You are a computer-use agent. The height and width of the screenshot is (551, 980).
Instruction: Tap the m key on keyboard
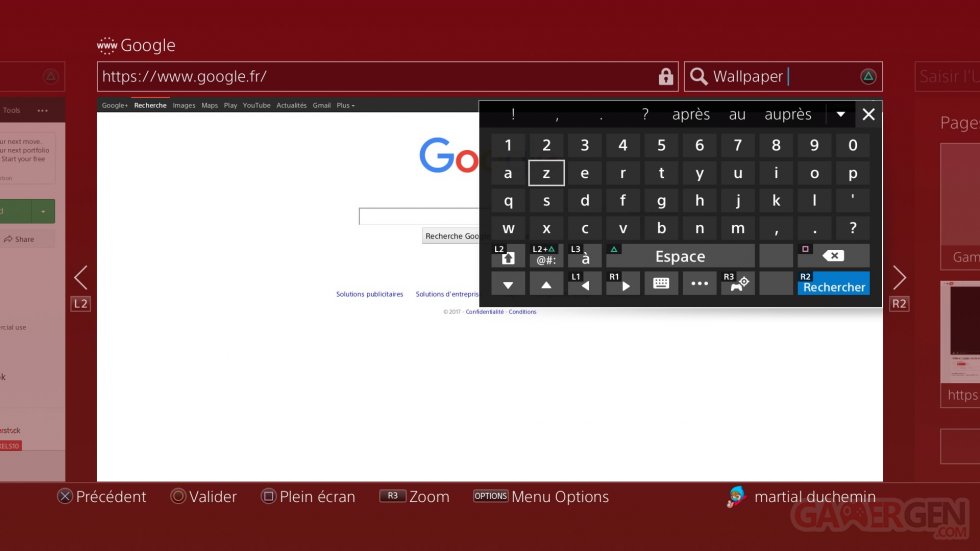738,228
